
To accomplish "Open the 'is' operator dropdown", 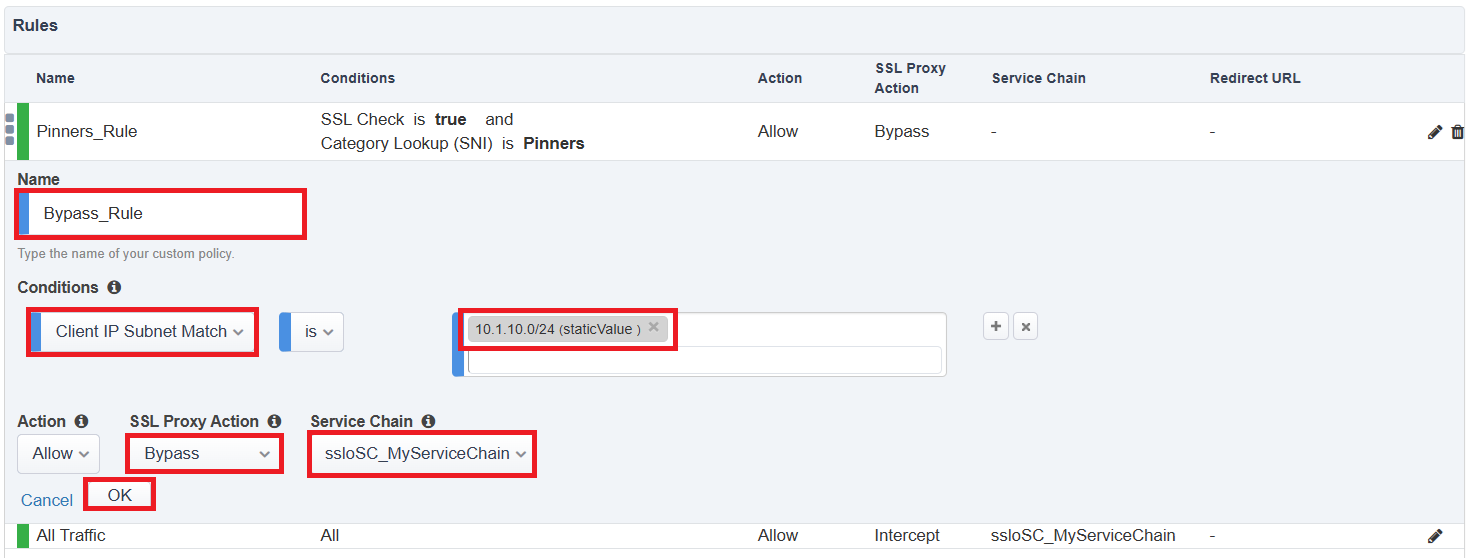I will (311, 332).
